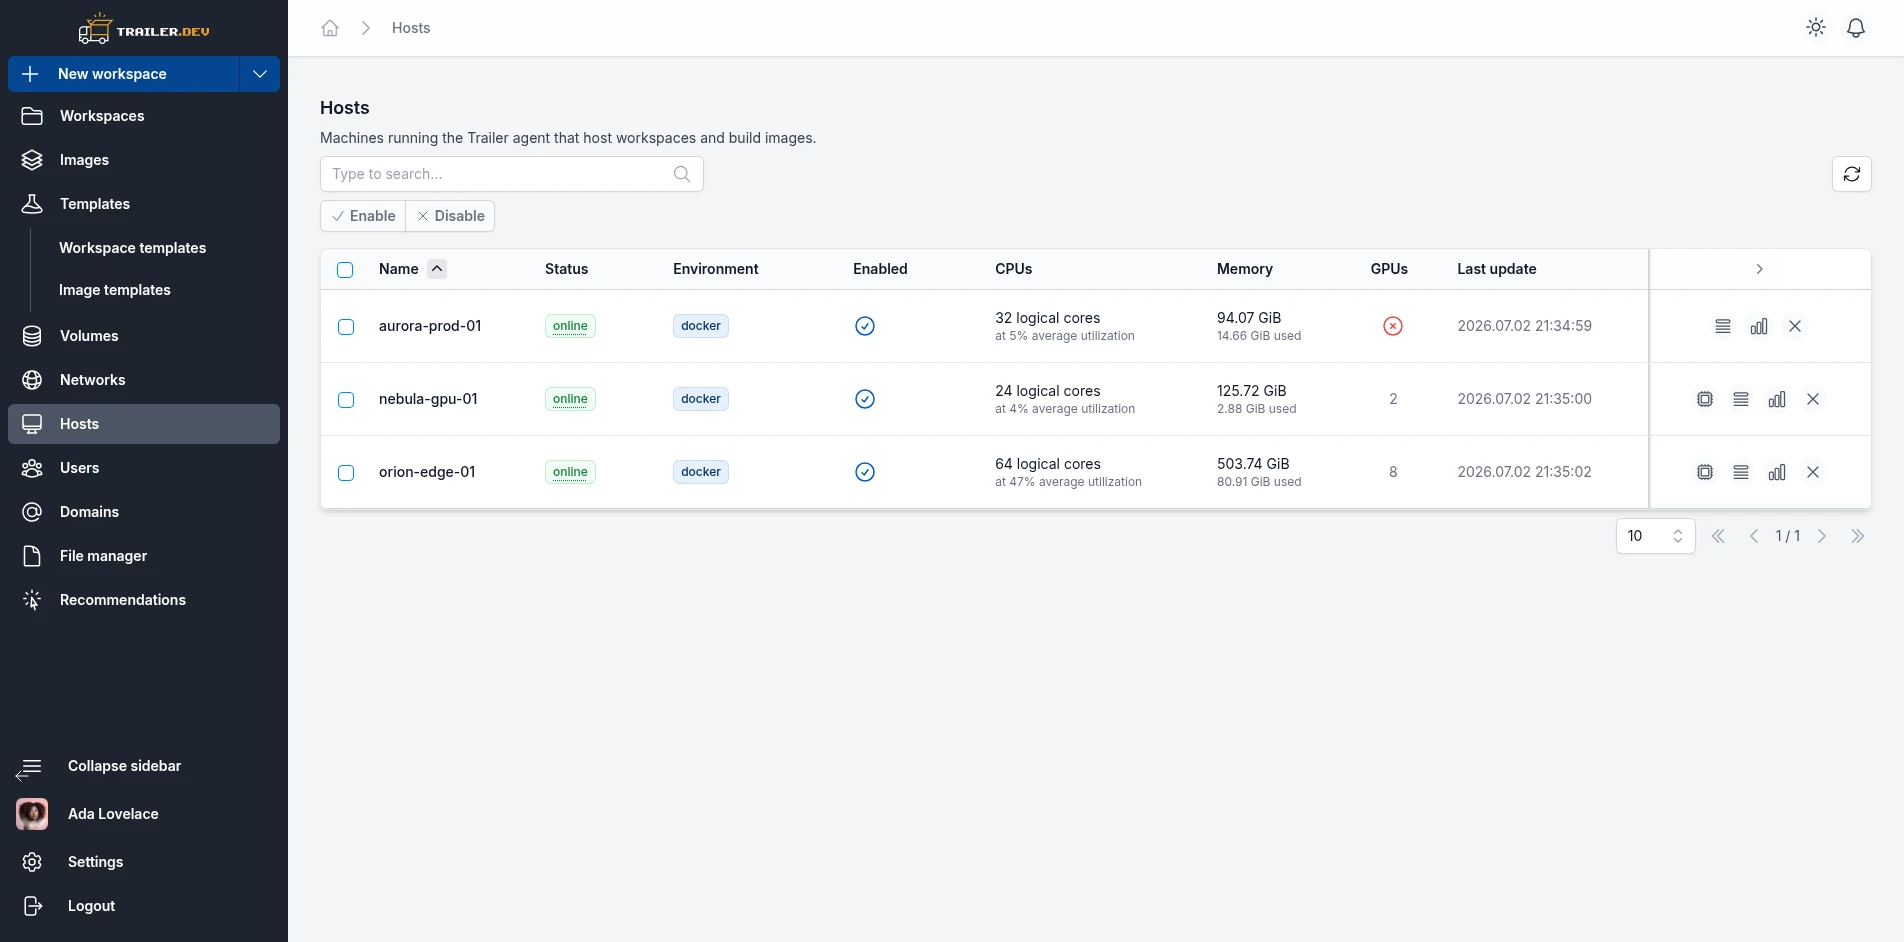1904x942 pixels.
Task: Toggle the select-all checkbox in header
Action: point(345,270)
